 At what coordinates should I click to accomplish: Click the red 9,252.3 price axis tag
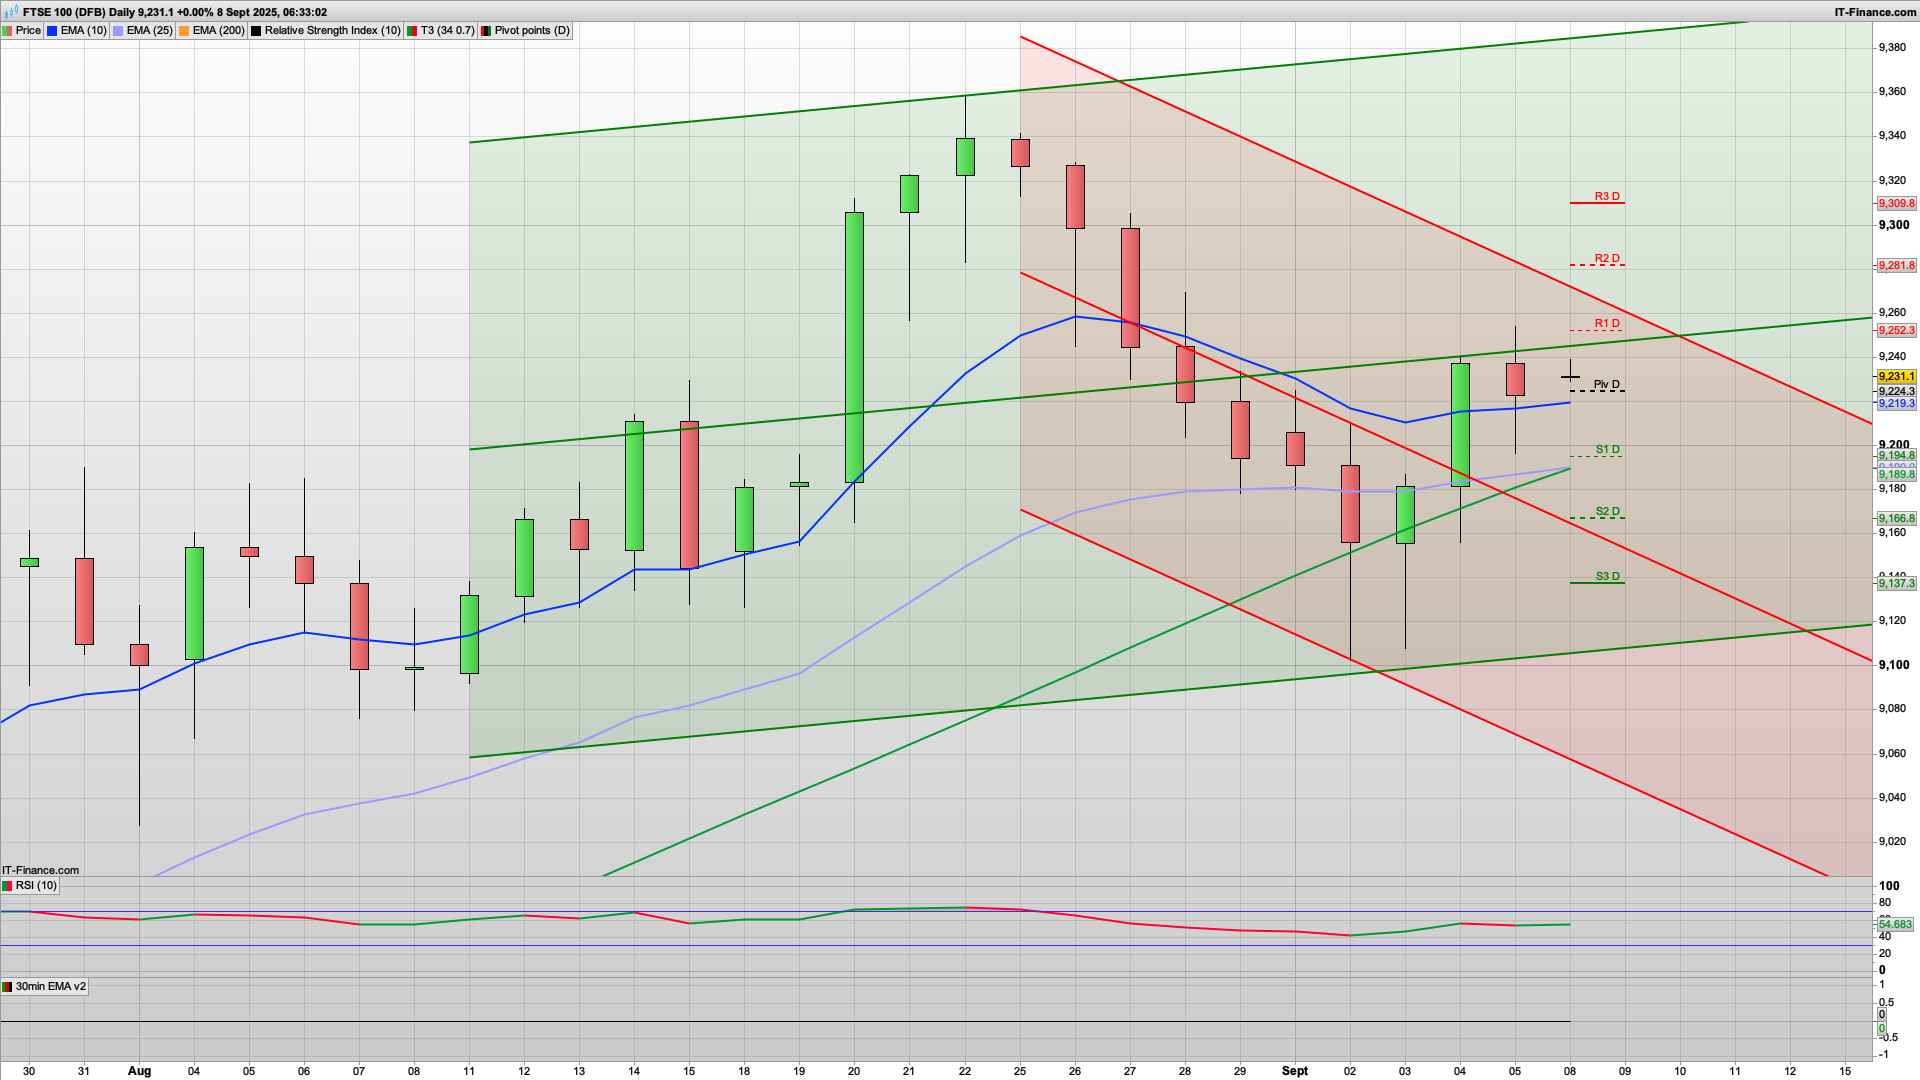click(1896, 330)
